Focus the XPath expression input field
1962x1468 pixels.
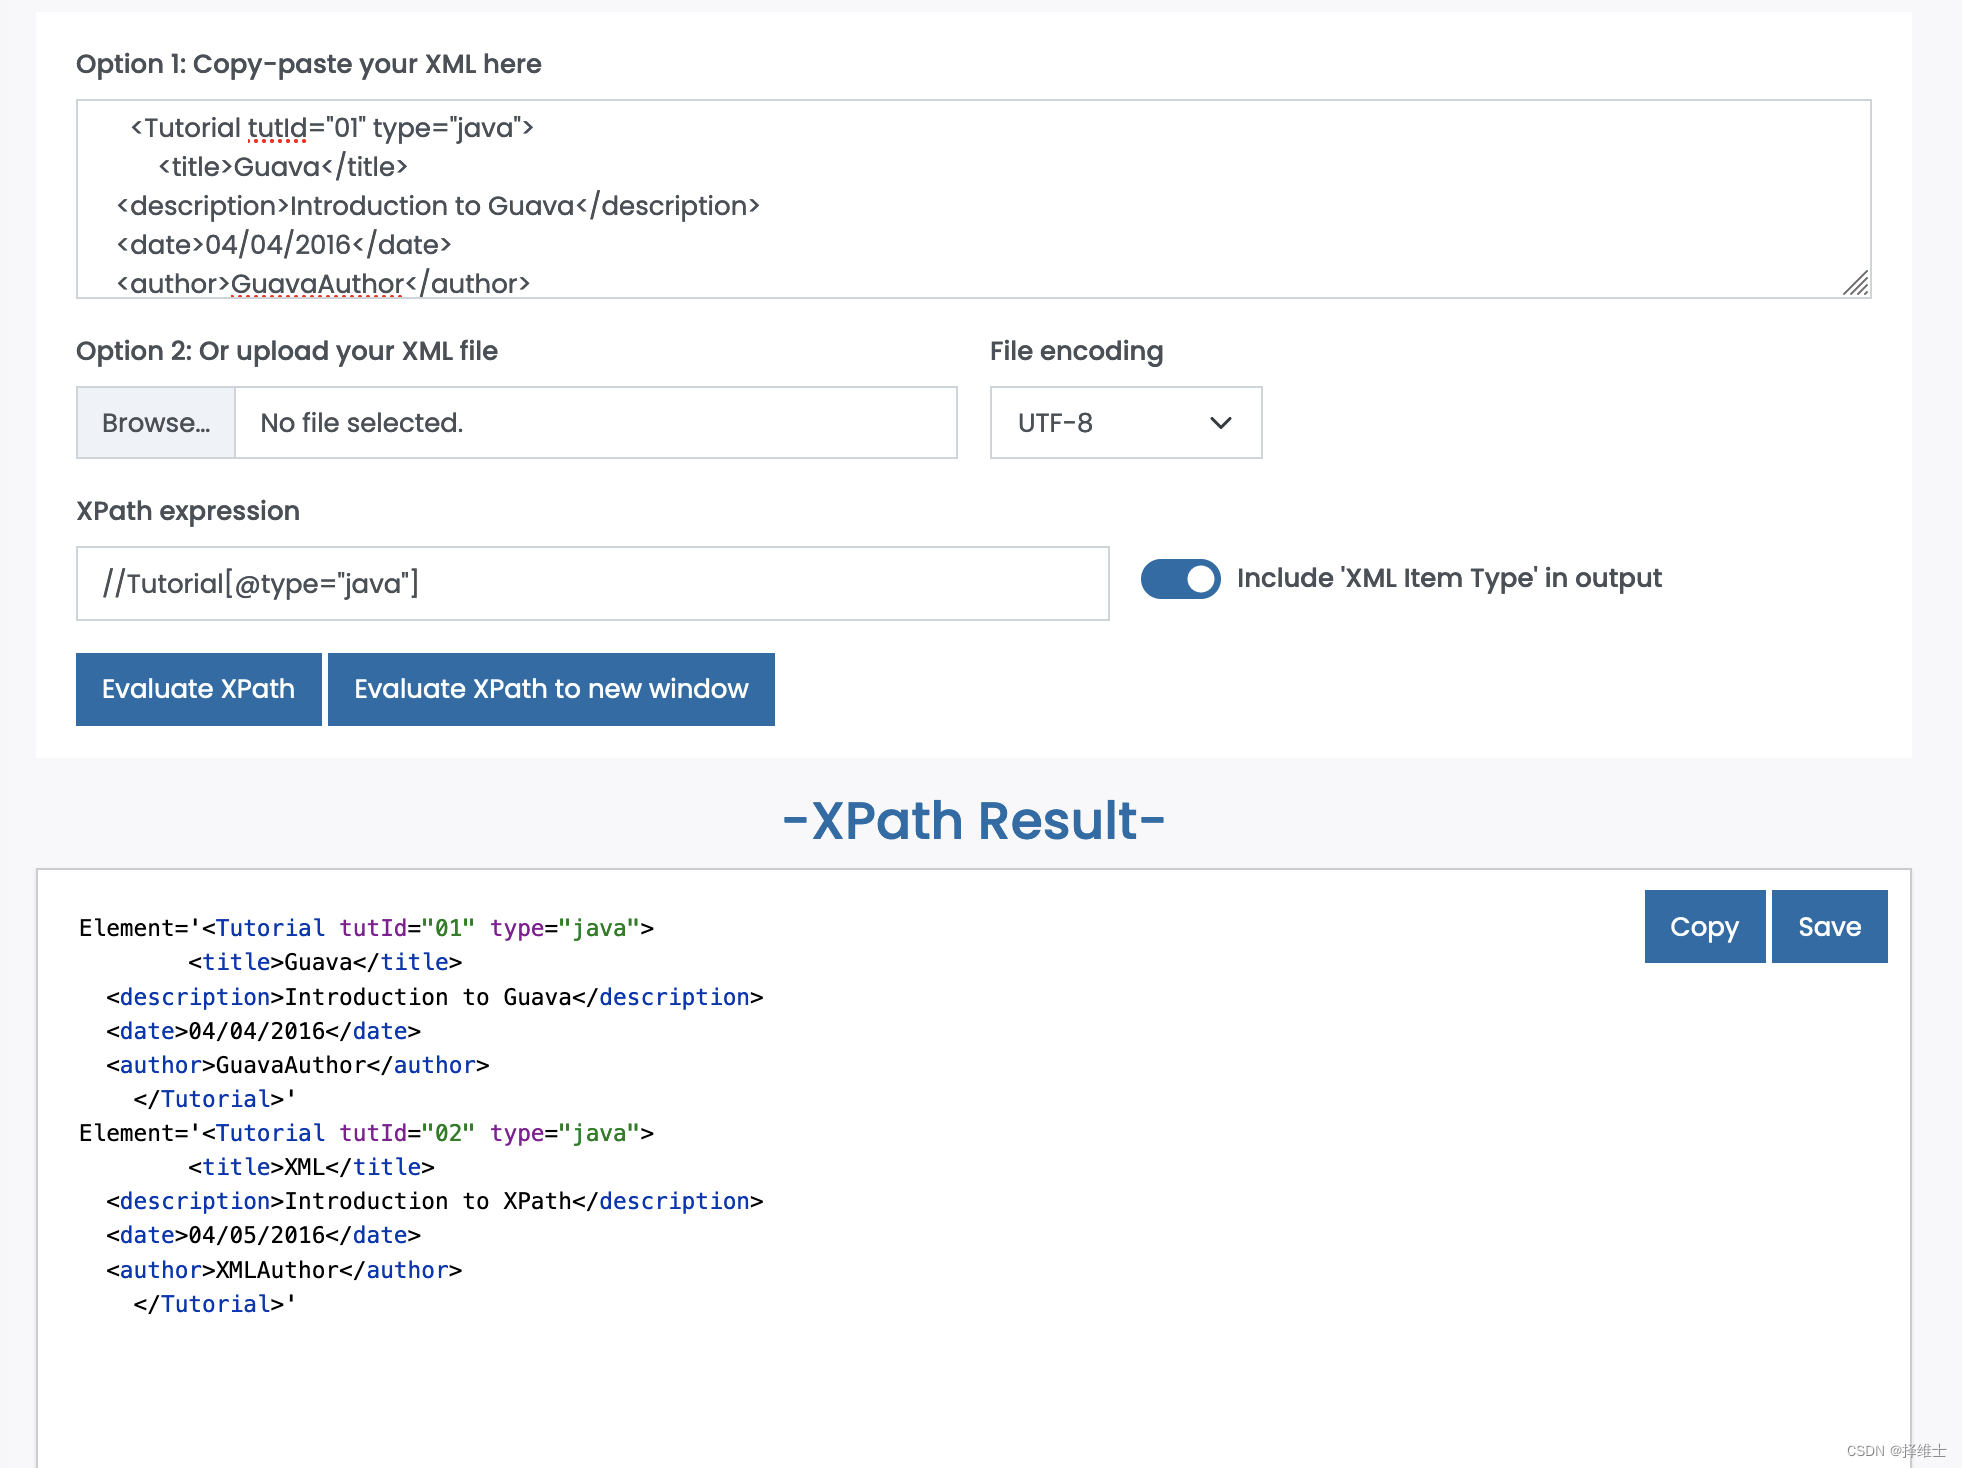(x=592, y=584)
